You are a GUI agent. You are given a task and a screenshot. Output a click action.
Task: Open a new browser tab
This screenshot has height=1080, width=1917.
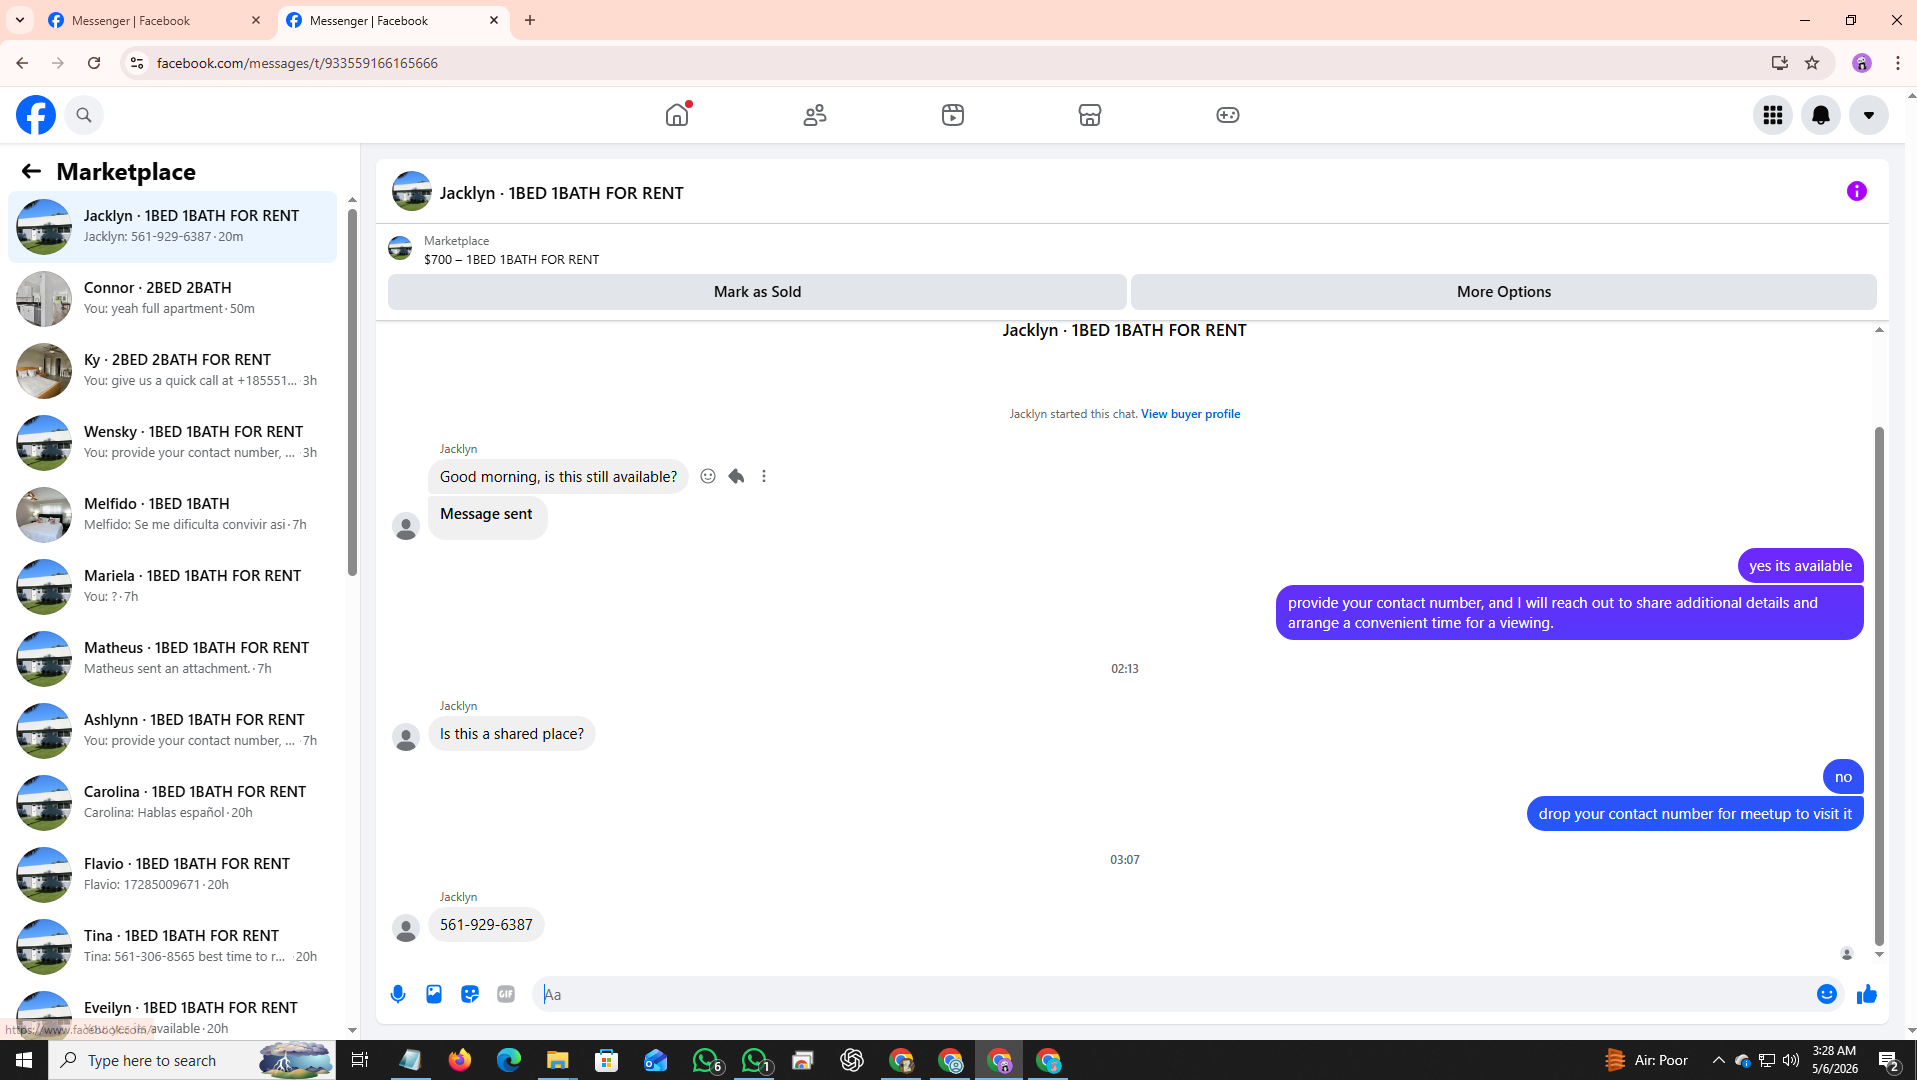pyautogui.click(x=530, y=20)
